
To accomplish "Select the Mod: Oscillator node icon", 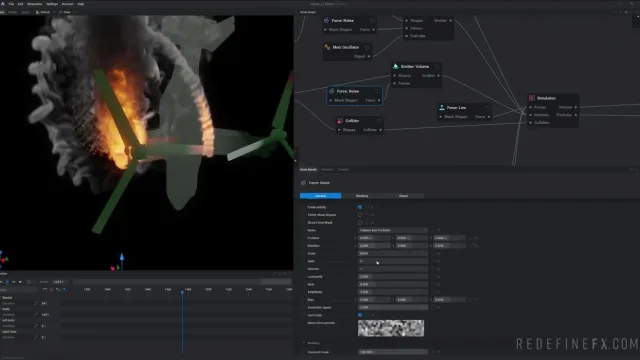I will point(327,47).
